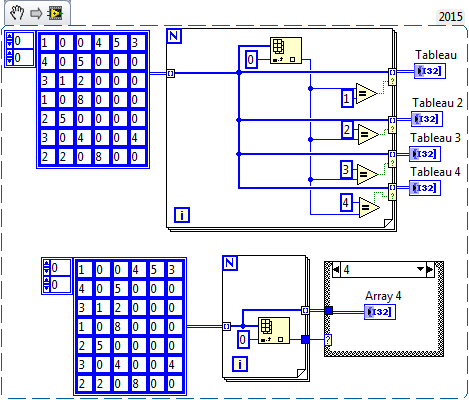469x400 pixels.
Task: Click previous case arrow on case structure
Action: (336, 269)
